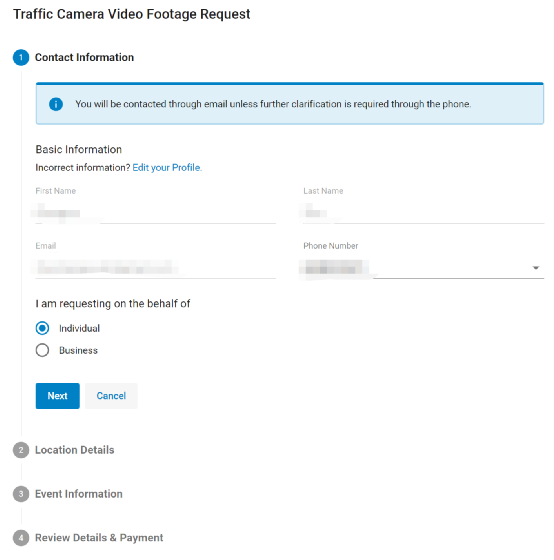Click the blue info icon in the notice banner

[56, 104]
